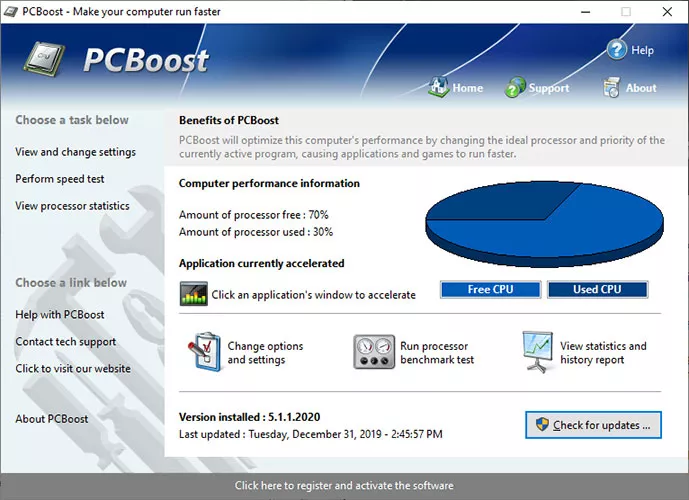Click View statistics and history report text
The height and width of the screenshot is (500, 689).
point(603,353)
